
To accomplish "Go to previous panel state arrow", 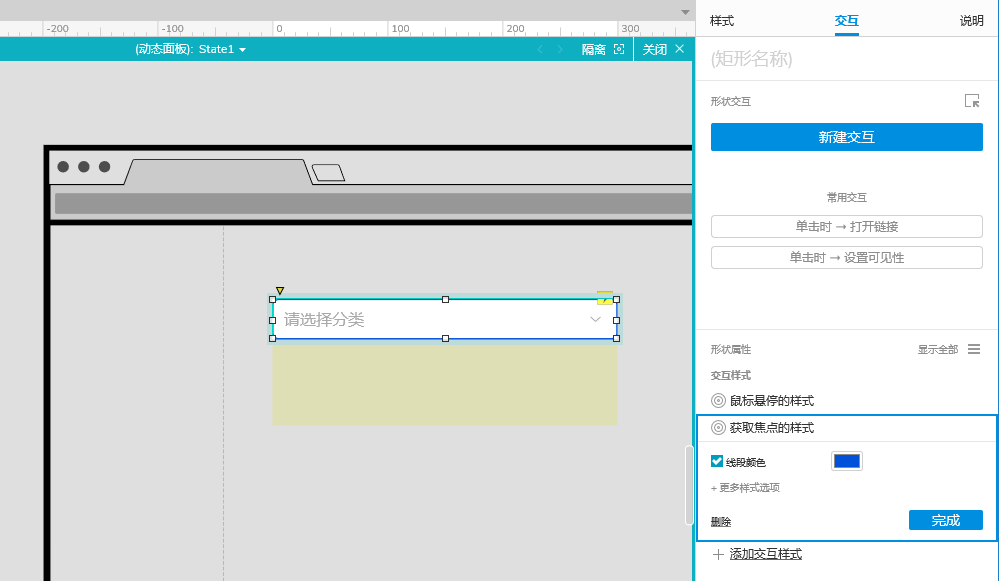I will click(x=540, y=49).
